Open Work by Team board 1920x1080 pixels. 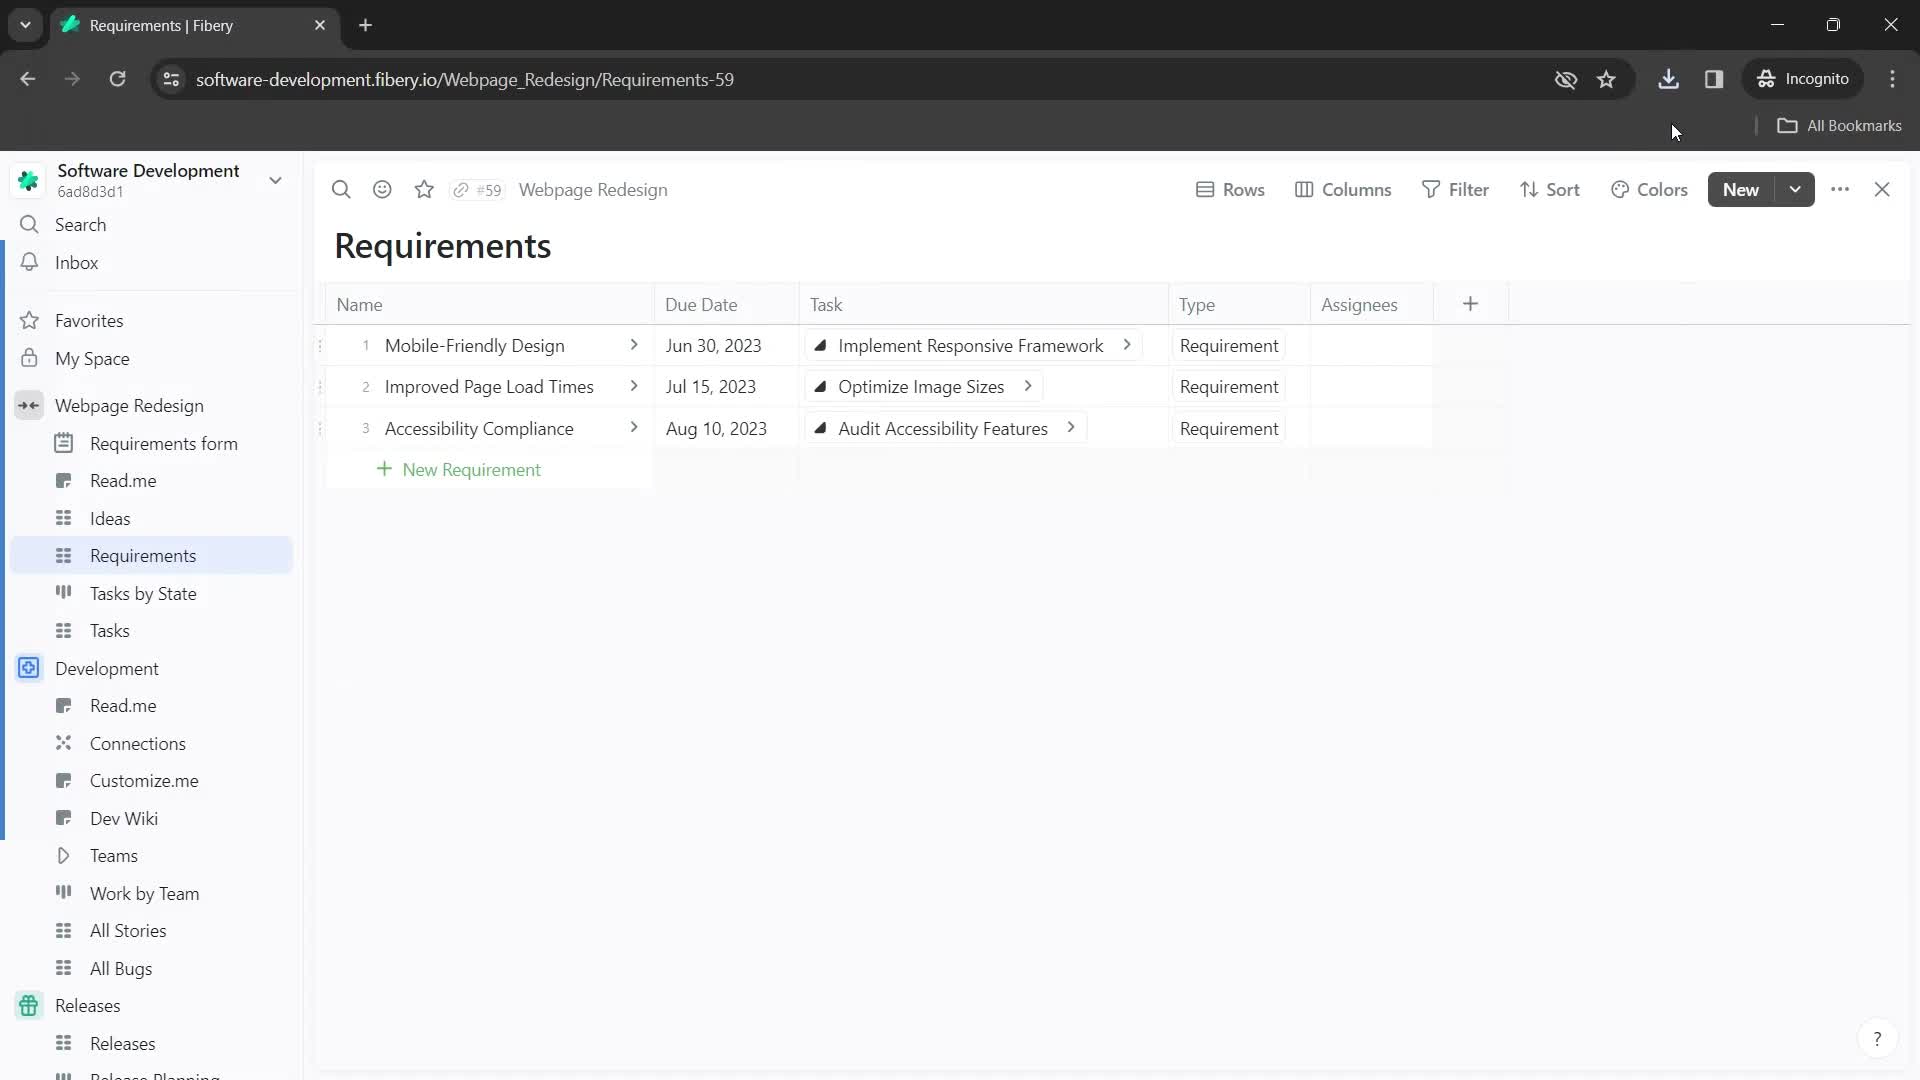tap(152, 894)
